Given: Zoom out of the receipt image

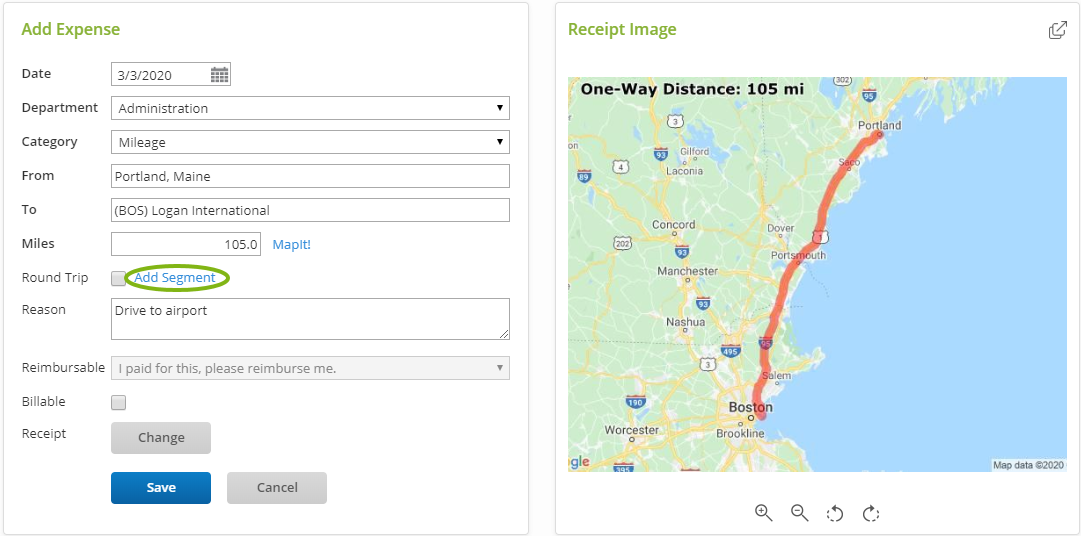Looking at the screenshot, I should (800, 513).
